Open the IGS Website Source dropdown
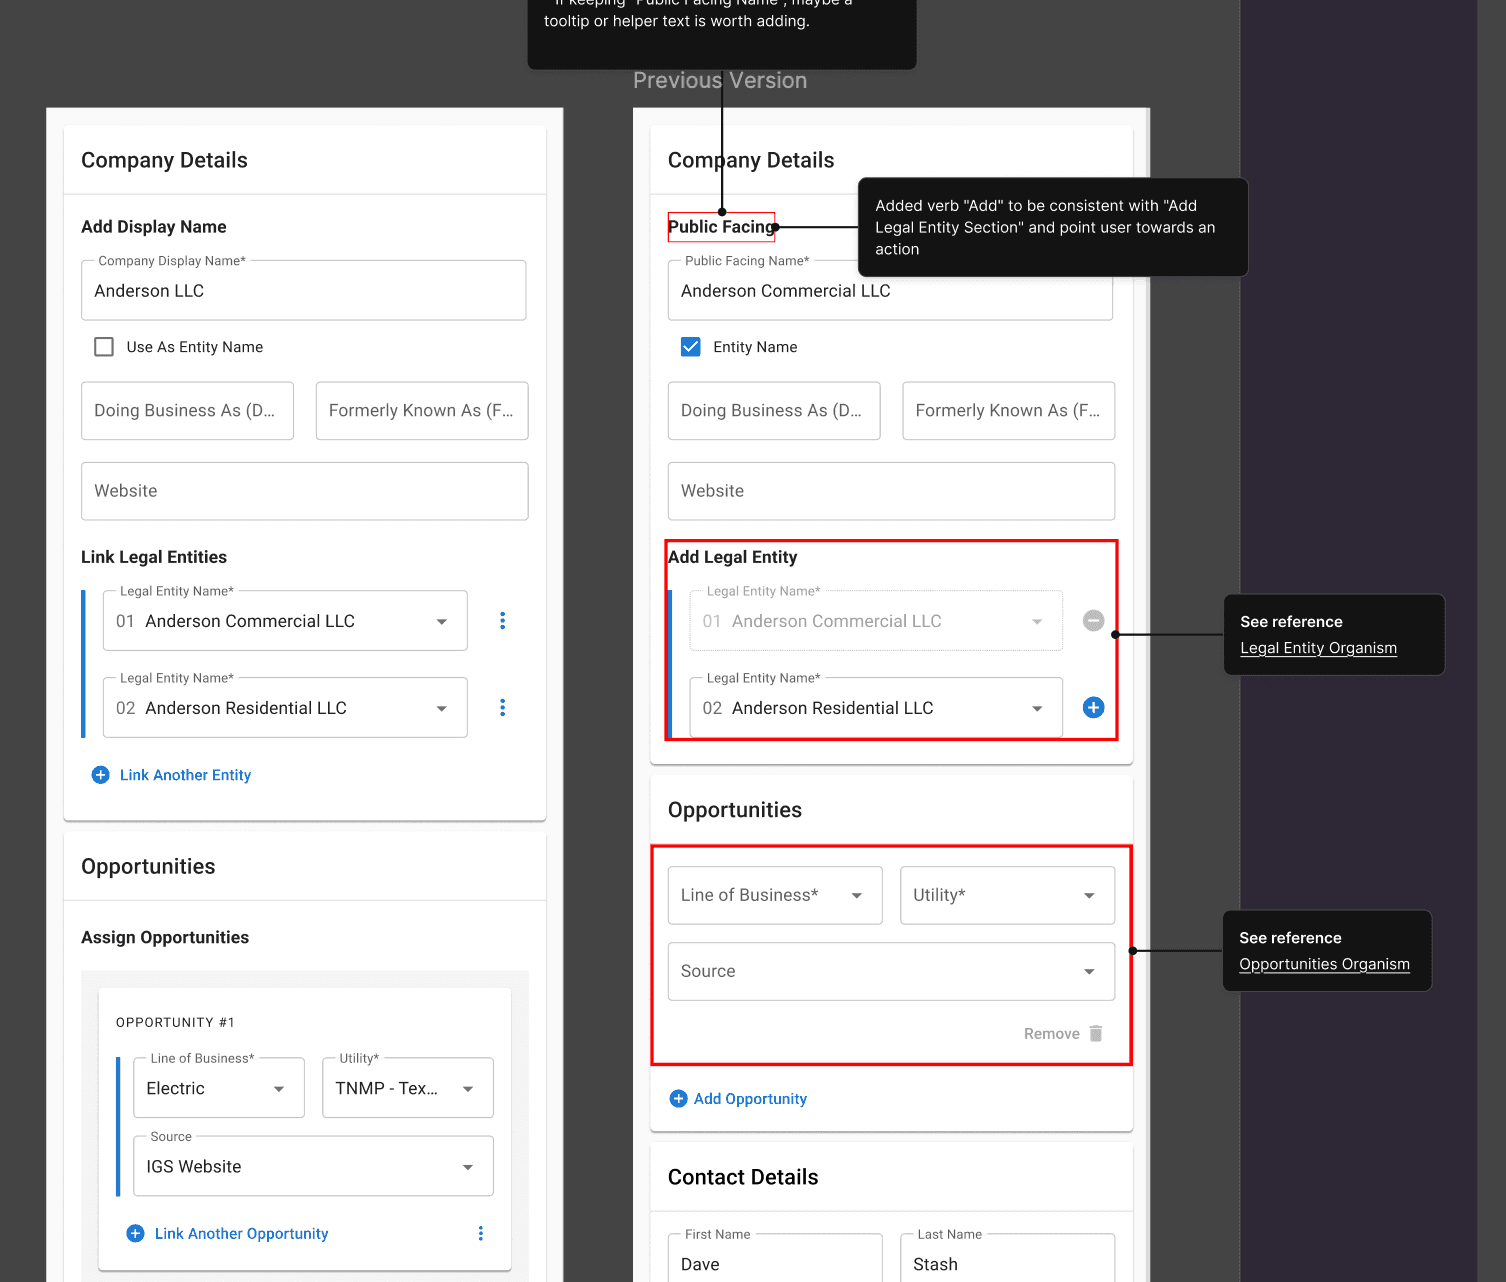 (314, 1167)
